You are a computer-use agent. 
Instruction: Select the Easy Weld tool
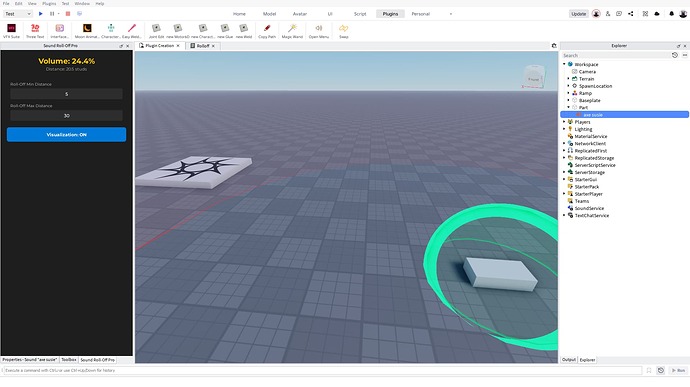[132, 31]
